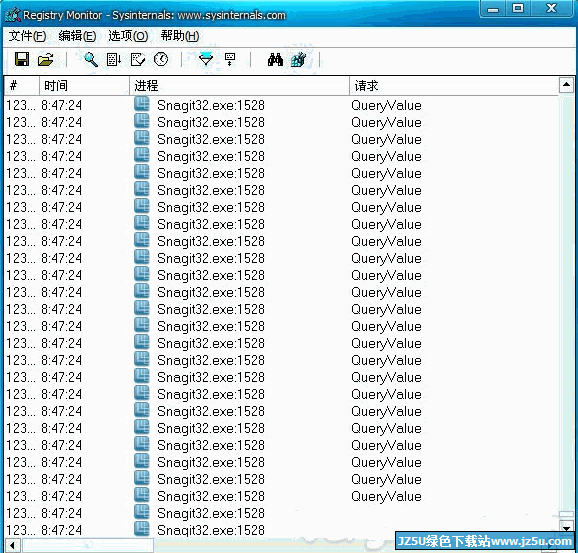Clear the display with eraser icon
This screenshot has width=578, height=553.
coord(138,59)
